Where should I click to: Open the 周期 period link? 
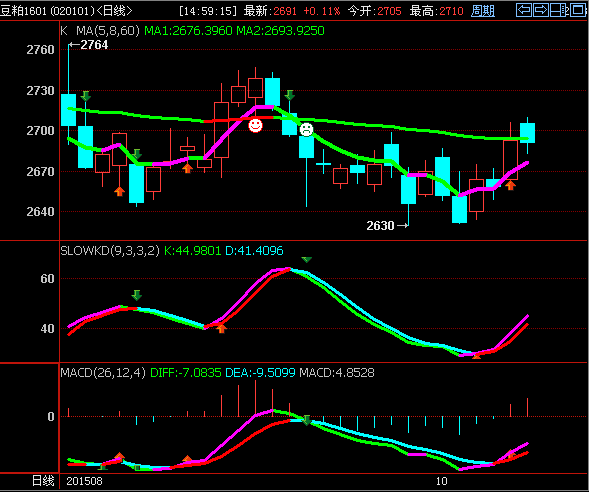click(x=483, y=11)
